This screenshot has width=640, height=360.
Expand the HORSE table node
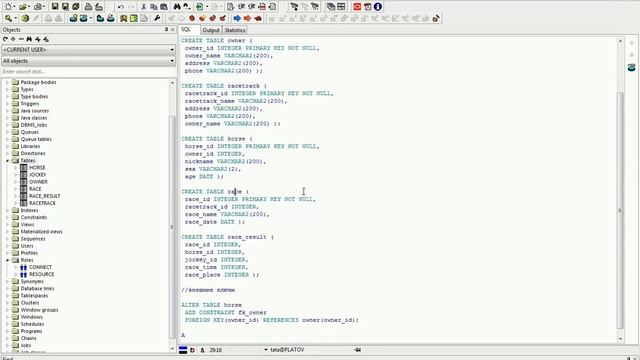click(x=16, y=168)
